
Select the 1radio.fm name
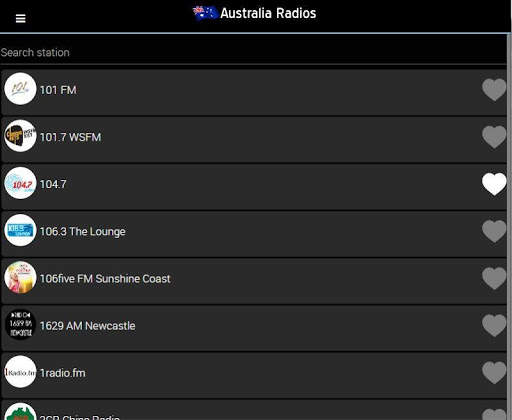[x=63, y=373]
